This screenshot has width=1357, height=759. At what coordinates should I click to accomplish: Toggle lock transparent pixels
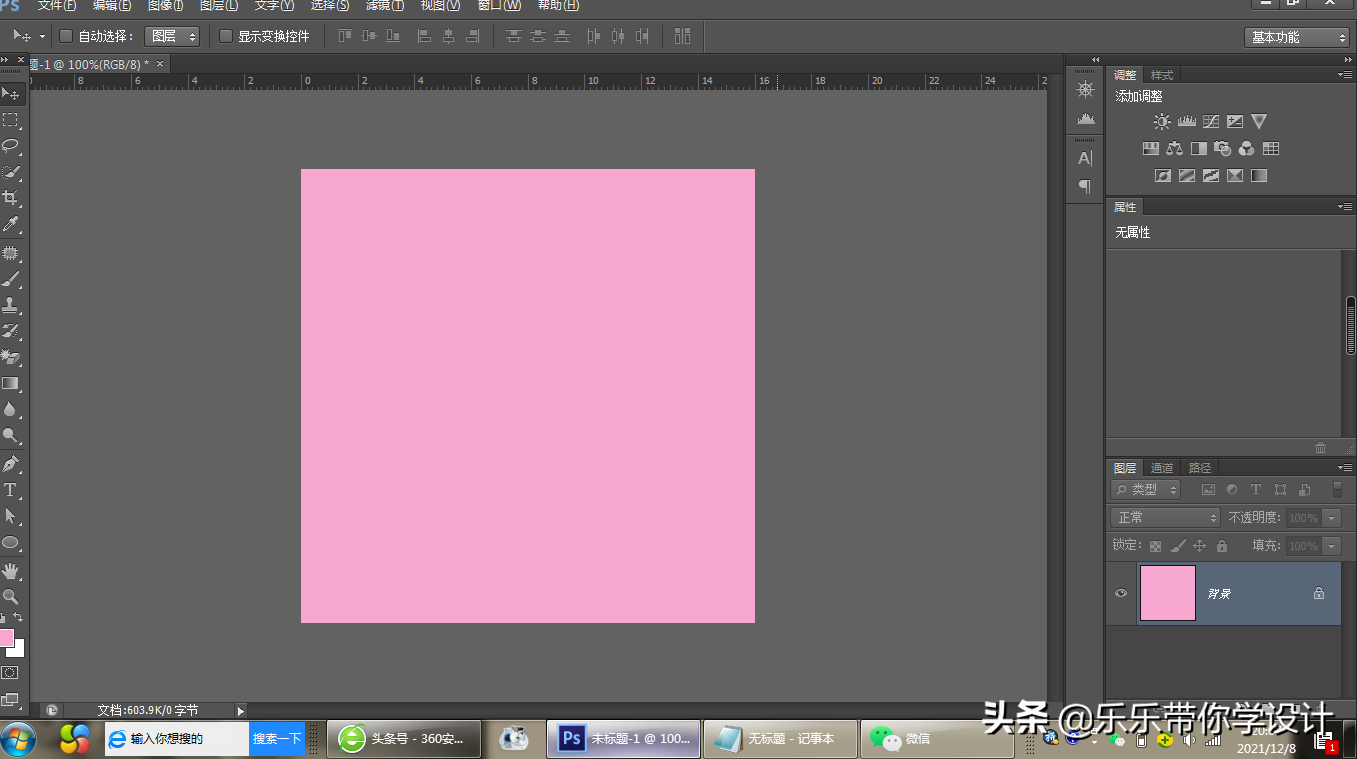(x=1155, y=546)
